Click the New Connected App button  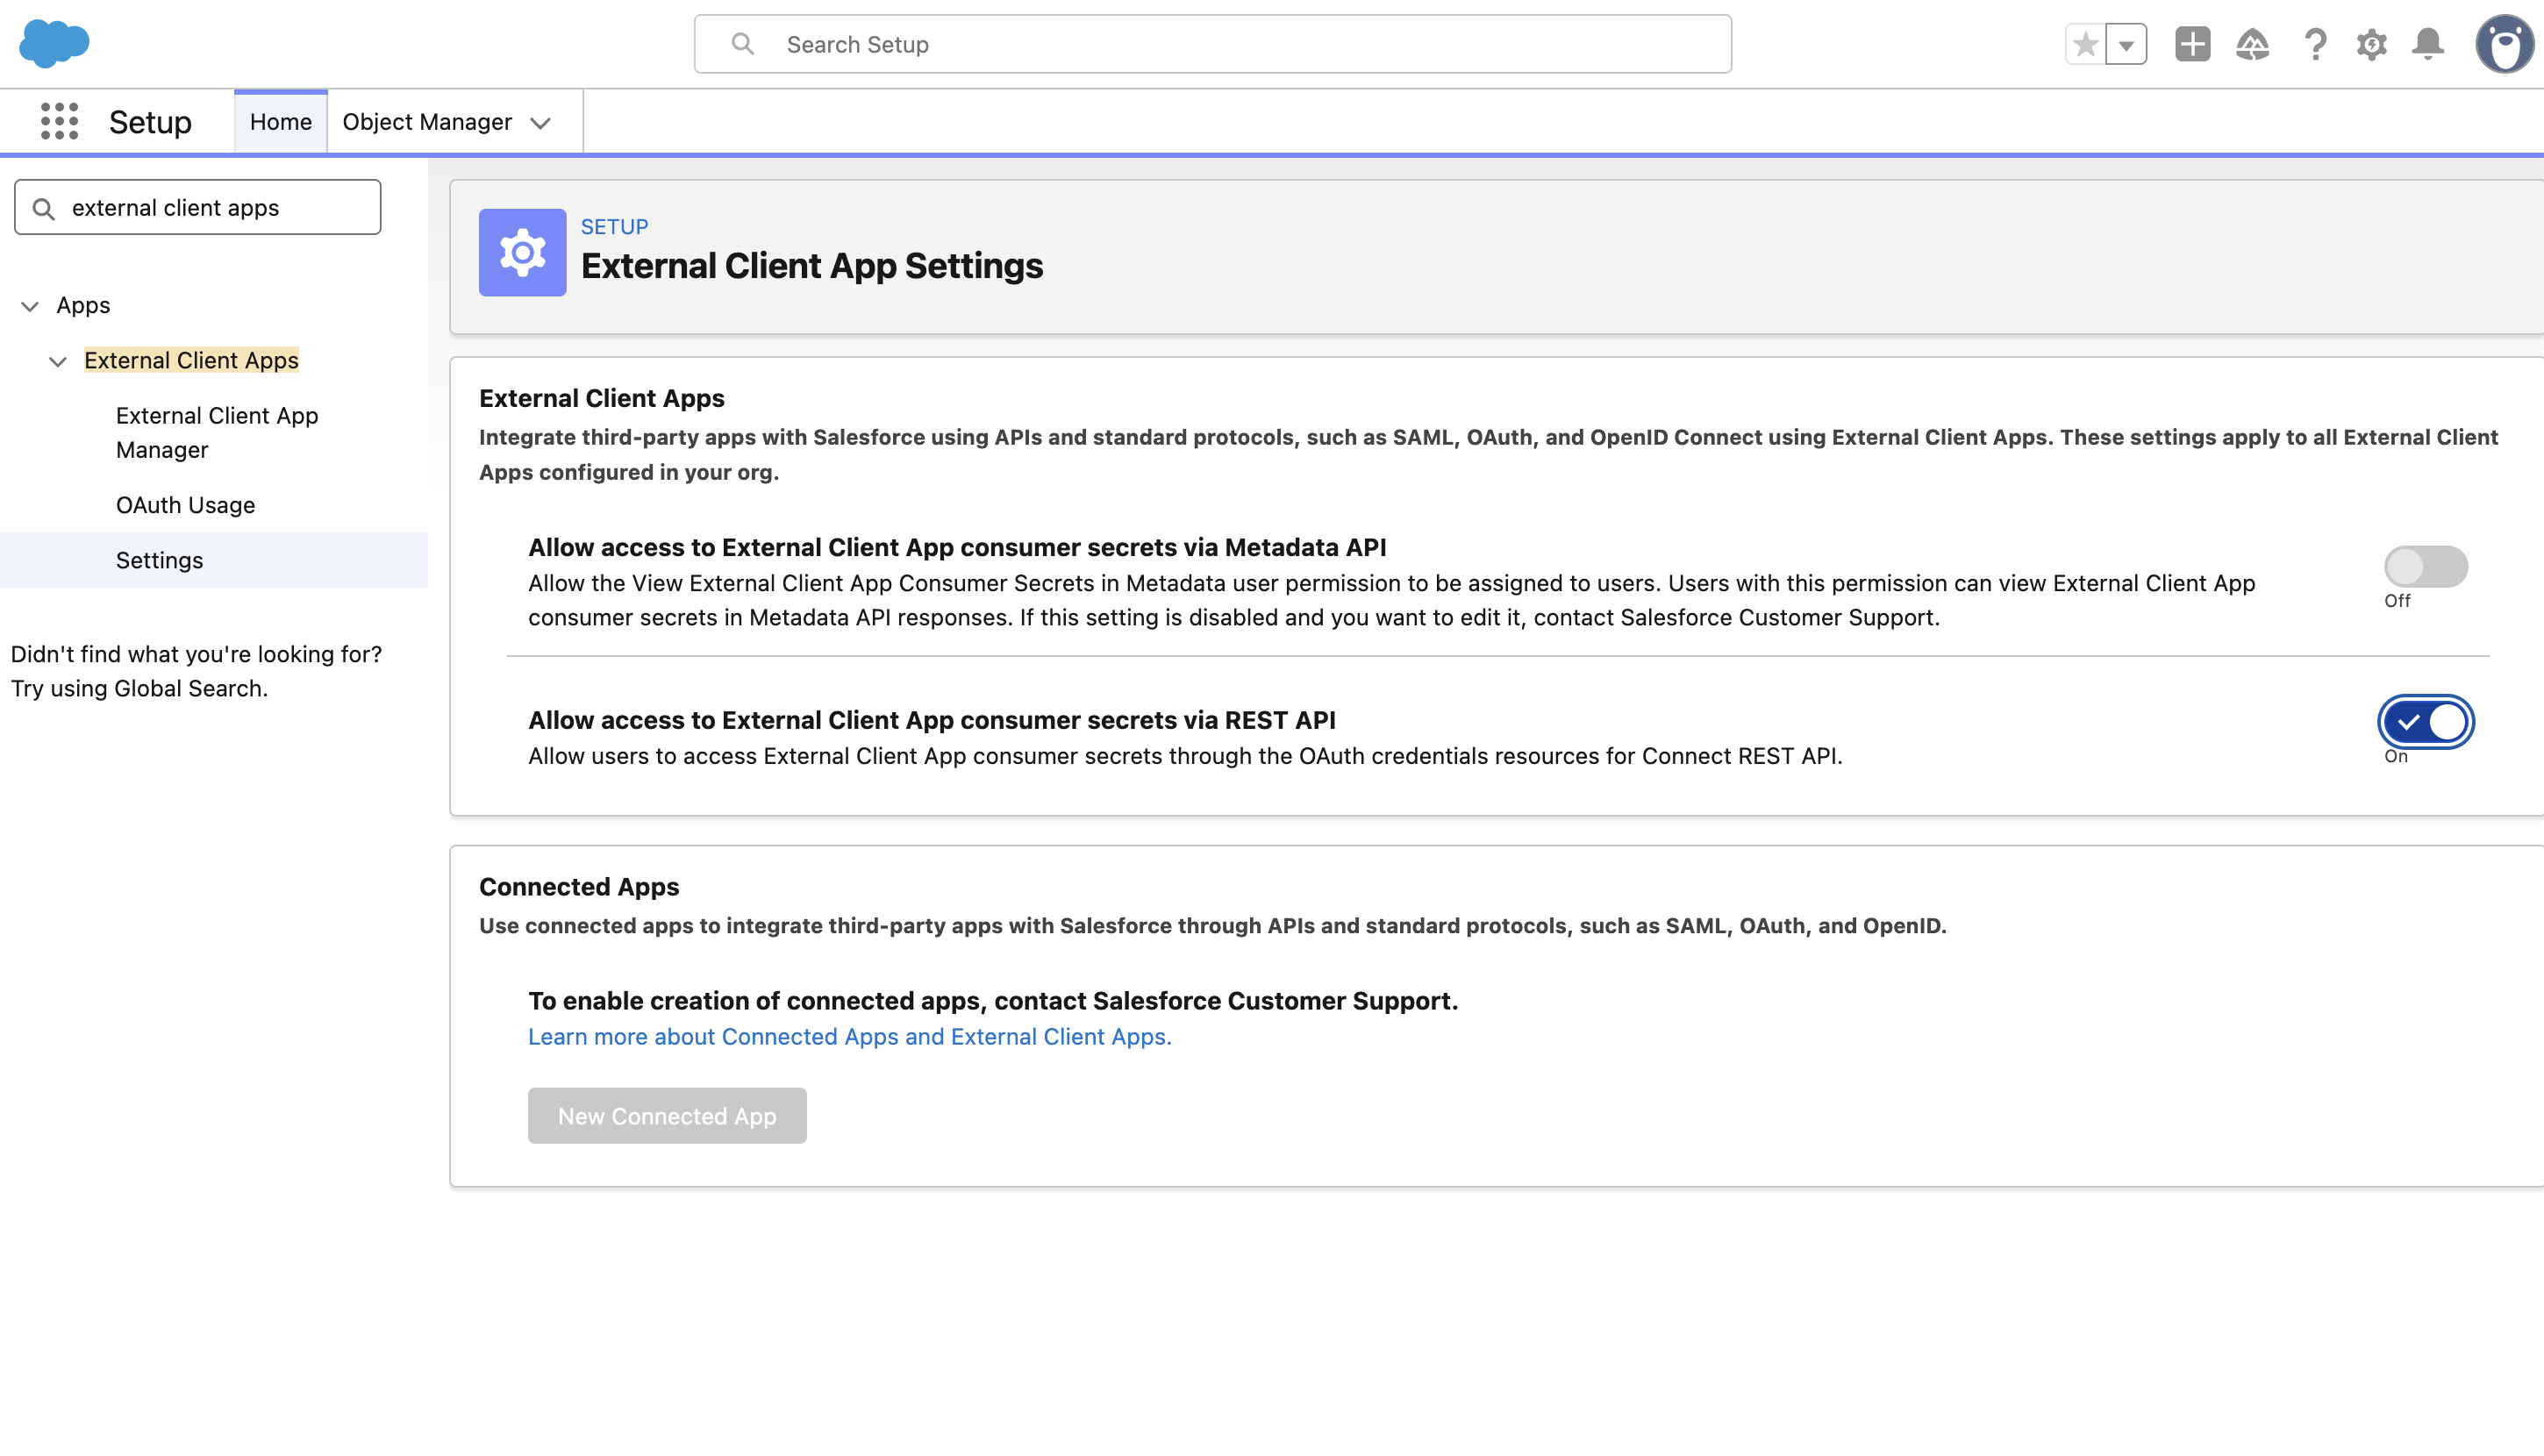tap(667, 1116)
